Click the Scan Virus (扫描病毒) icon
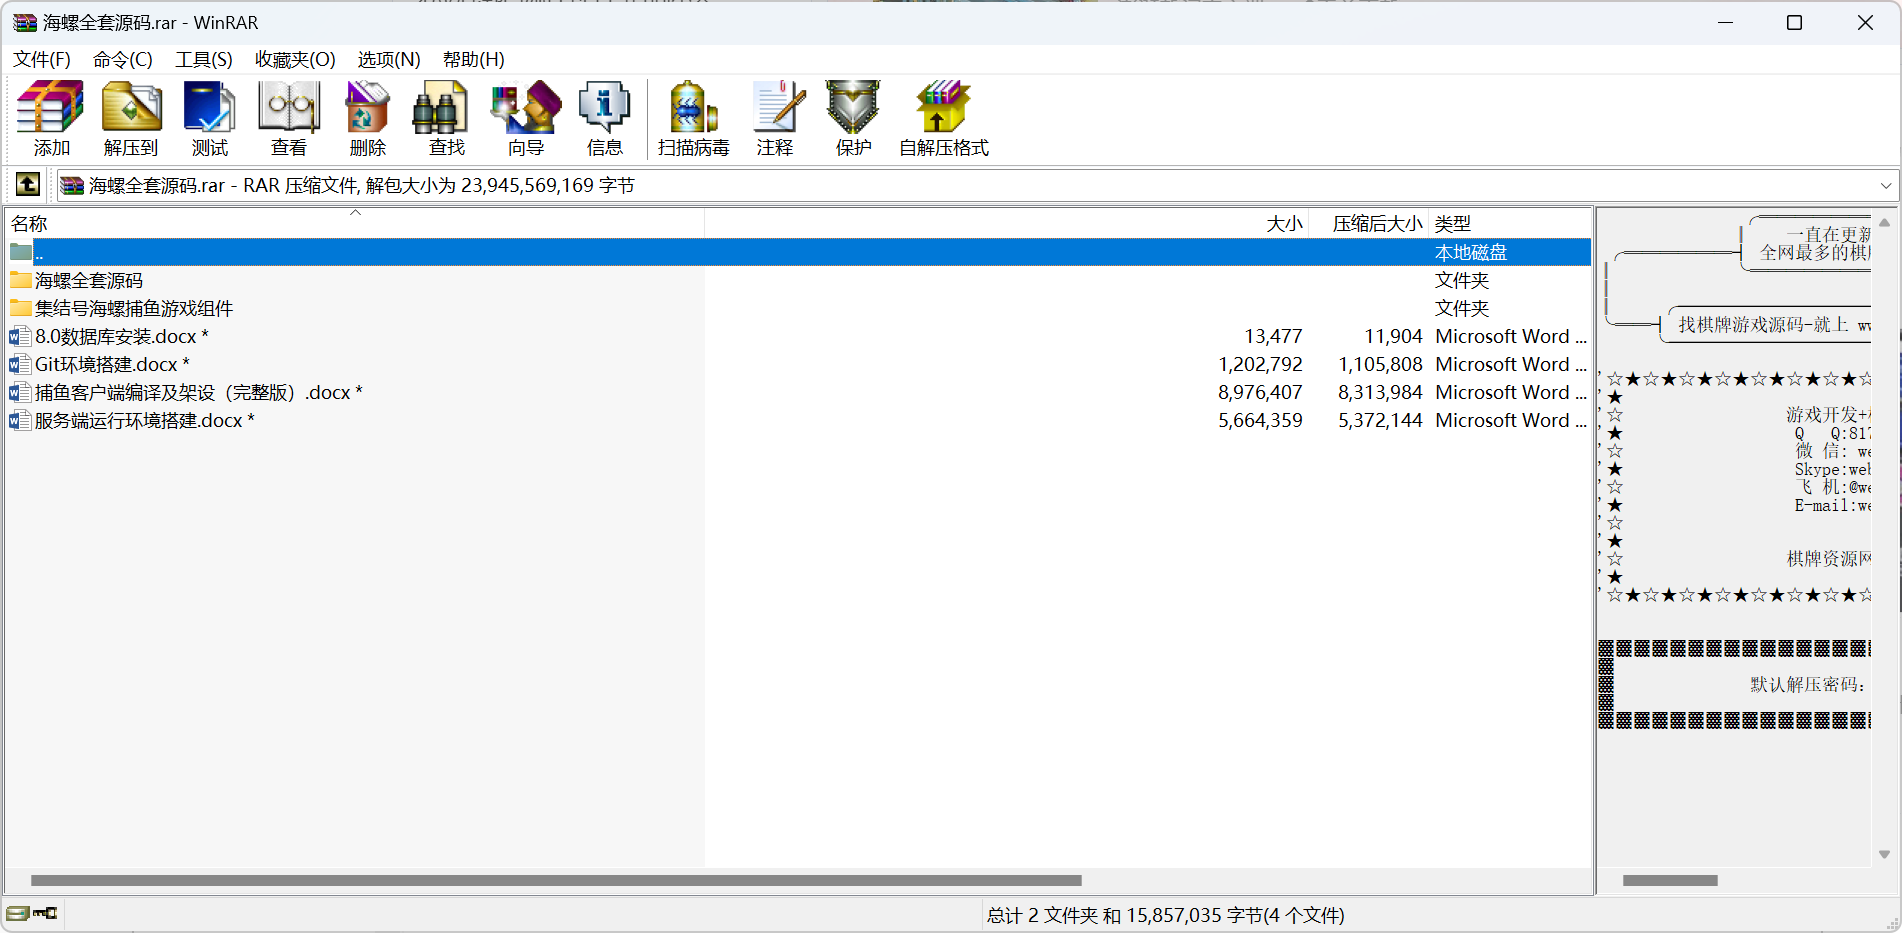This screenshot has width=1902, height=933. (x=693, y=107)
